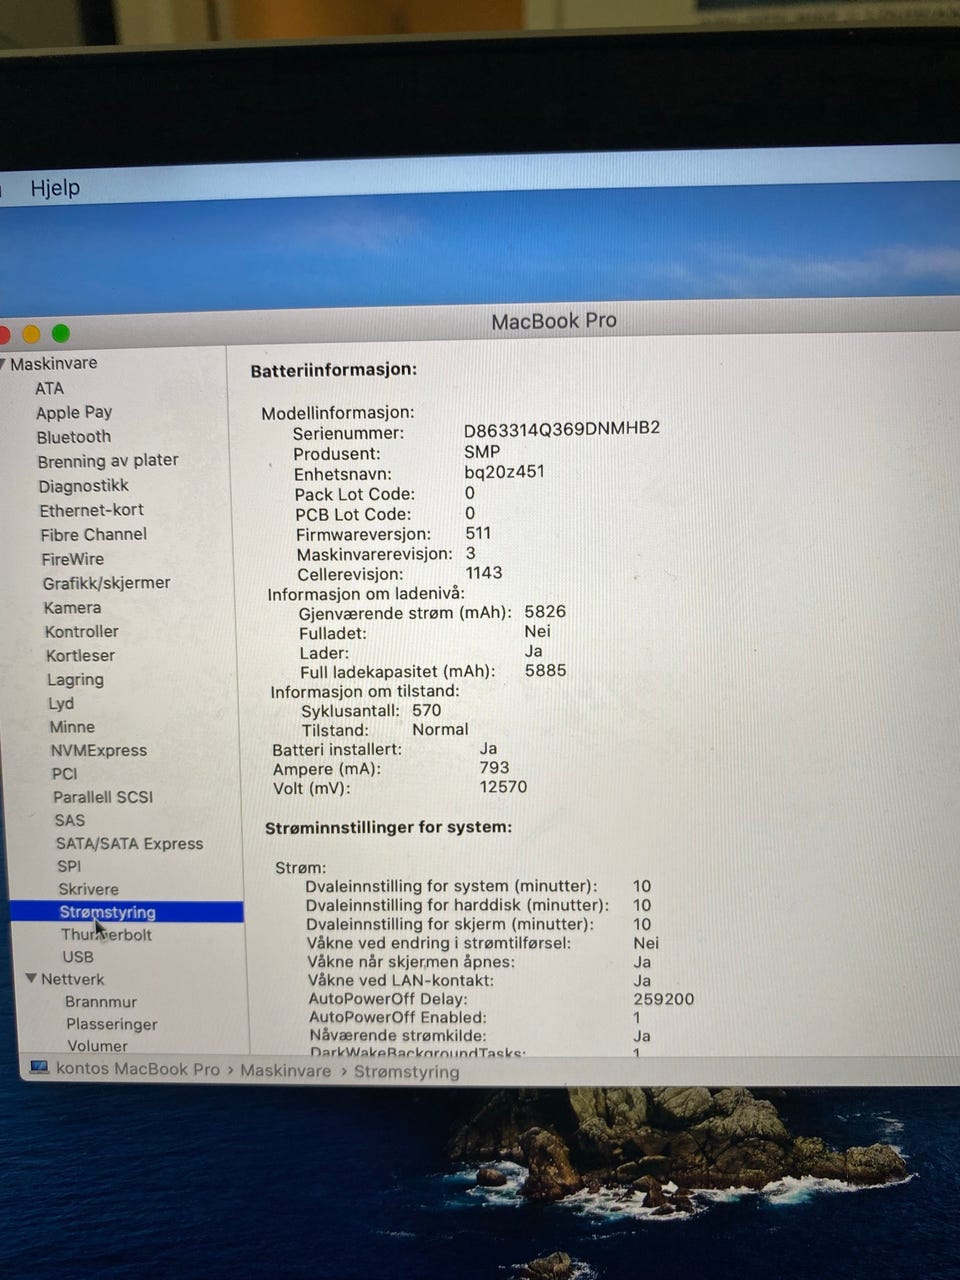
Task: Select SPI in the sidebar
Action: click(69, 866)
